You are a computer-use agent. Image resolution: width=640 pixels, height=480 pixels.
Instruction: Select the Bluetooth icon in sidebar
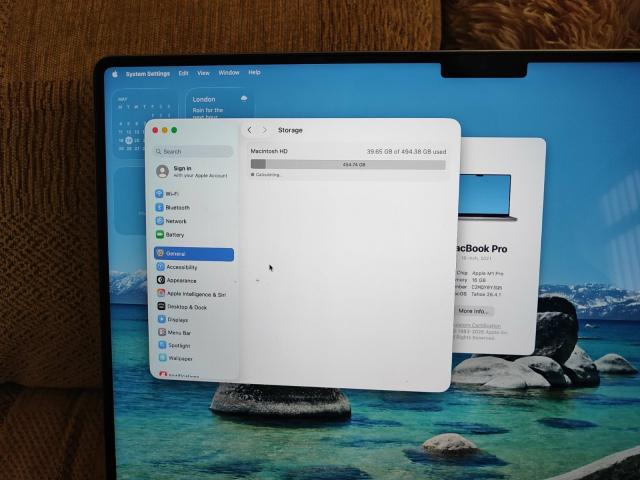[160, 207]
